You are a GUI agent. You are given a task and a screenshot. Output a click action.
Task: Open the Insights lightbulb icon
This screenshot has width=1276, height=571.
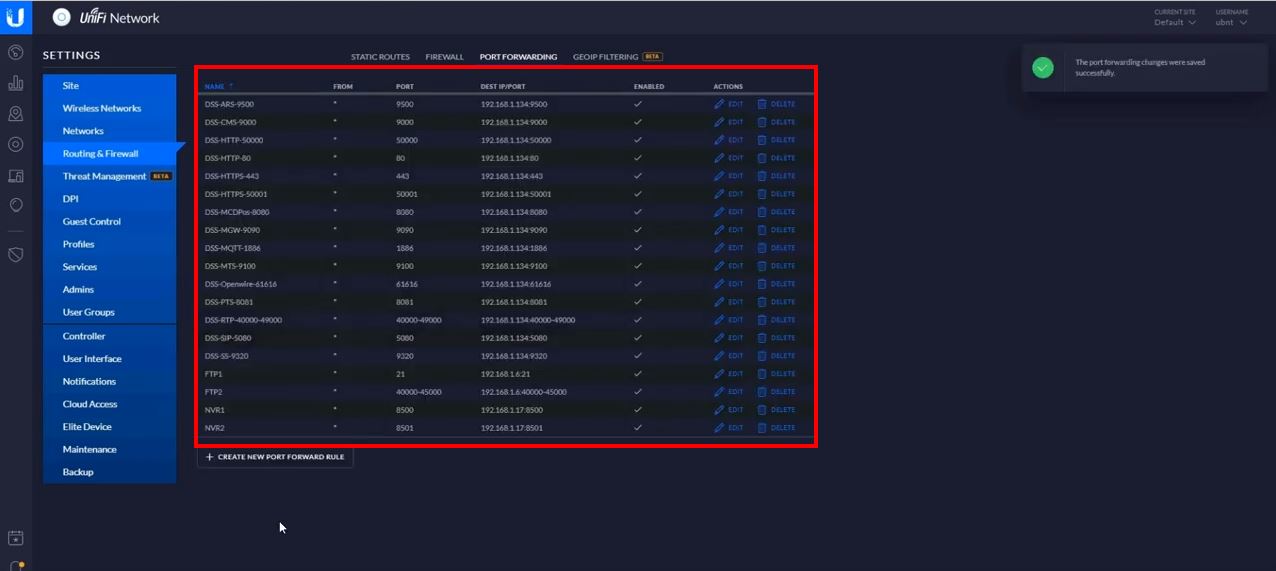pyautogui.click(x=15, y=205)
